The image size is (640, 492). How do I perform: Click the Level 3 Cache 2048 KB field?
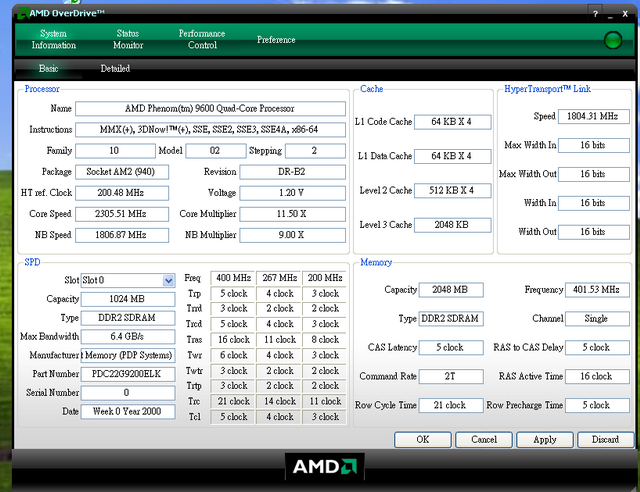coord(452,225)
